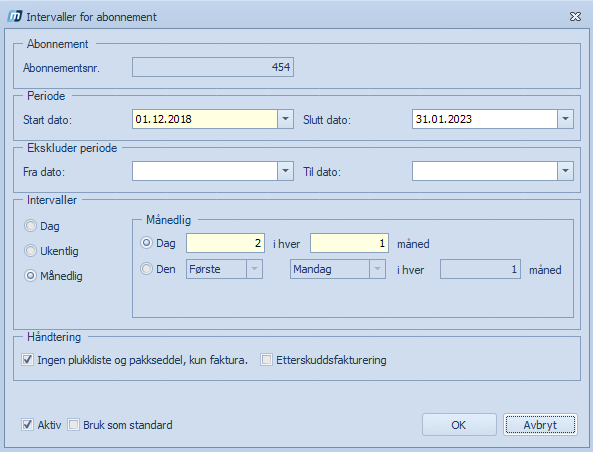Choose the Månedlig interval radio button
The width and height of the screenshot is (593, 452).
(30, 276)
